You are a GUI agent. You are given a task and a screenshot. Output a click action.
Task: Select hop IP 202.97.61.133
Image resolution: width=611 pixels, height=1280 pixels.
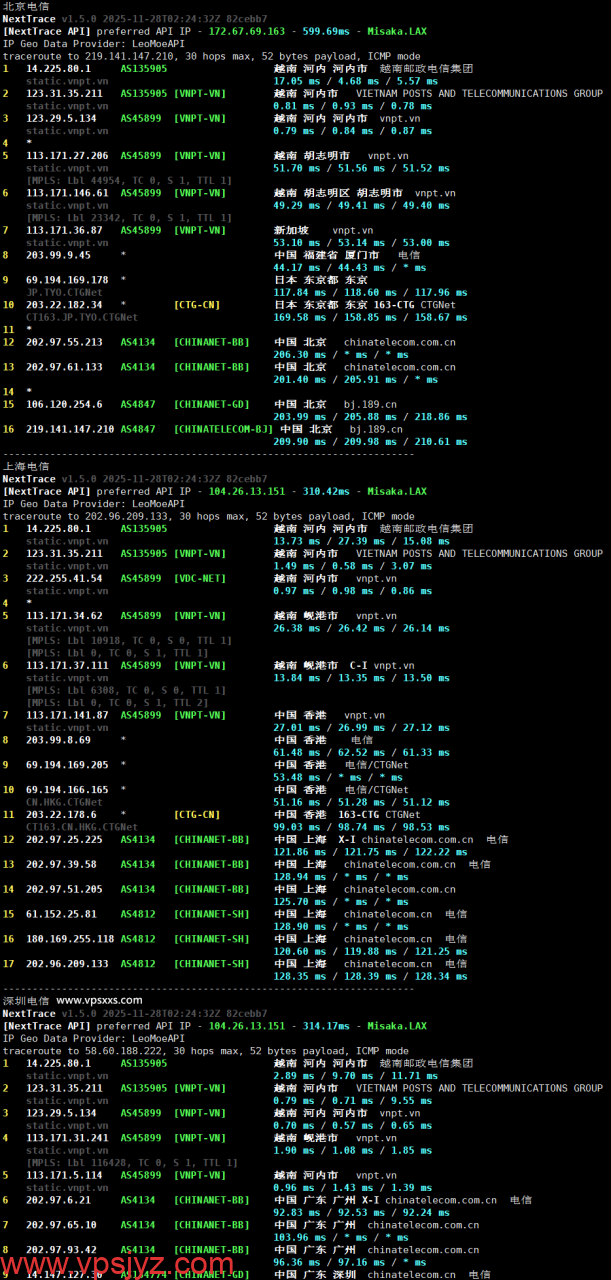(x=64, y=367)
